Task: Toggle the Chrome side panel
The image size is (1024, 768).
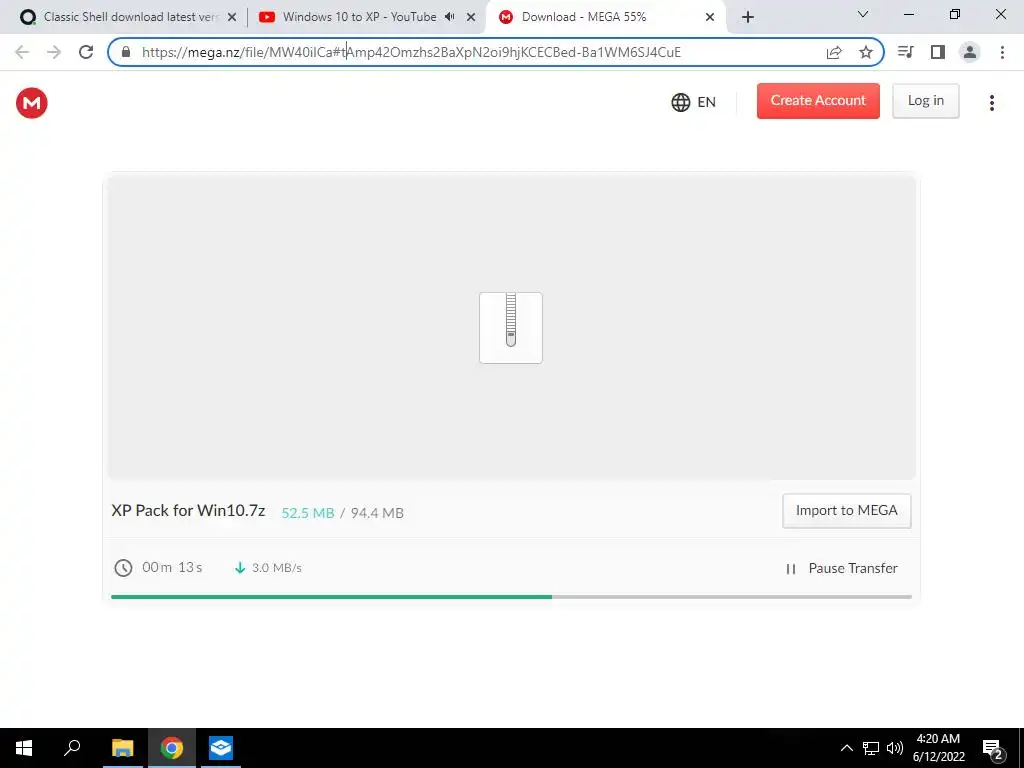Action: (x=938, y=52)
